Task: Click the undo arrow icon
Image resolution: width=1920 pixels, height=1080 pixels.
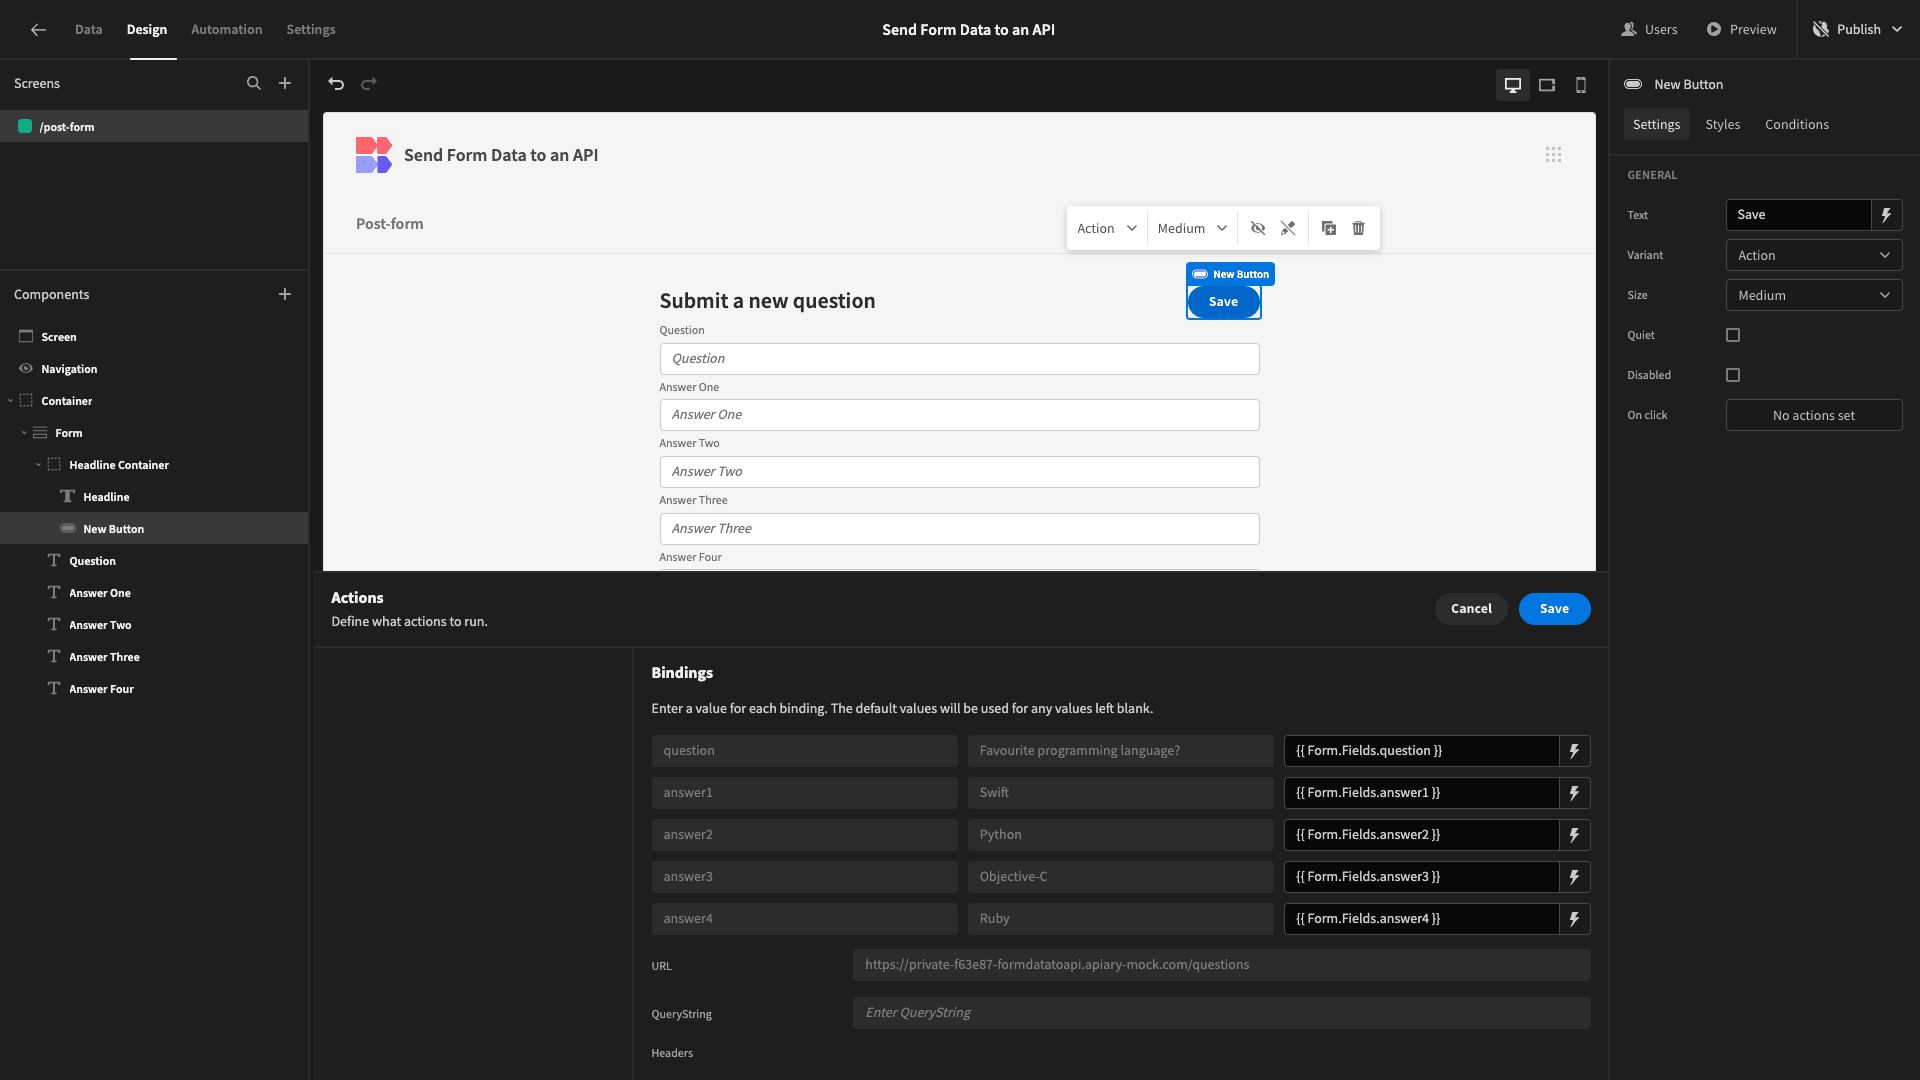Action: (336, 84)
